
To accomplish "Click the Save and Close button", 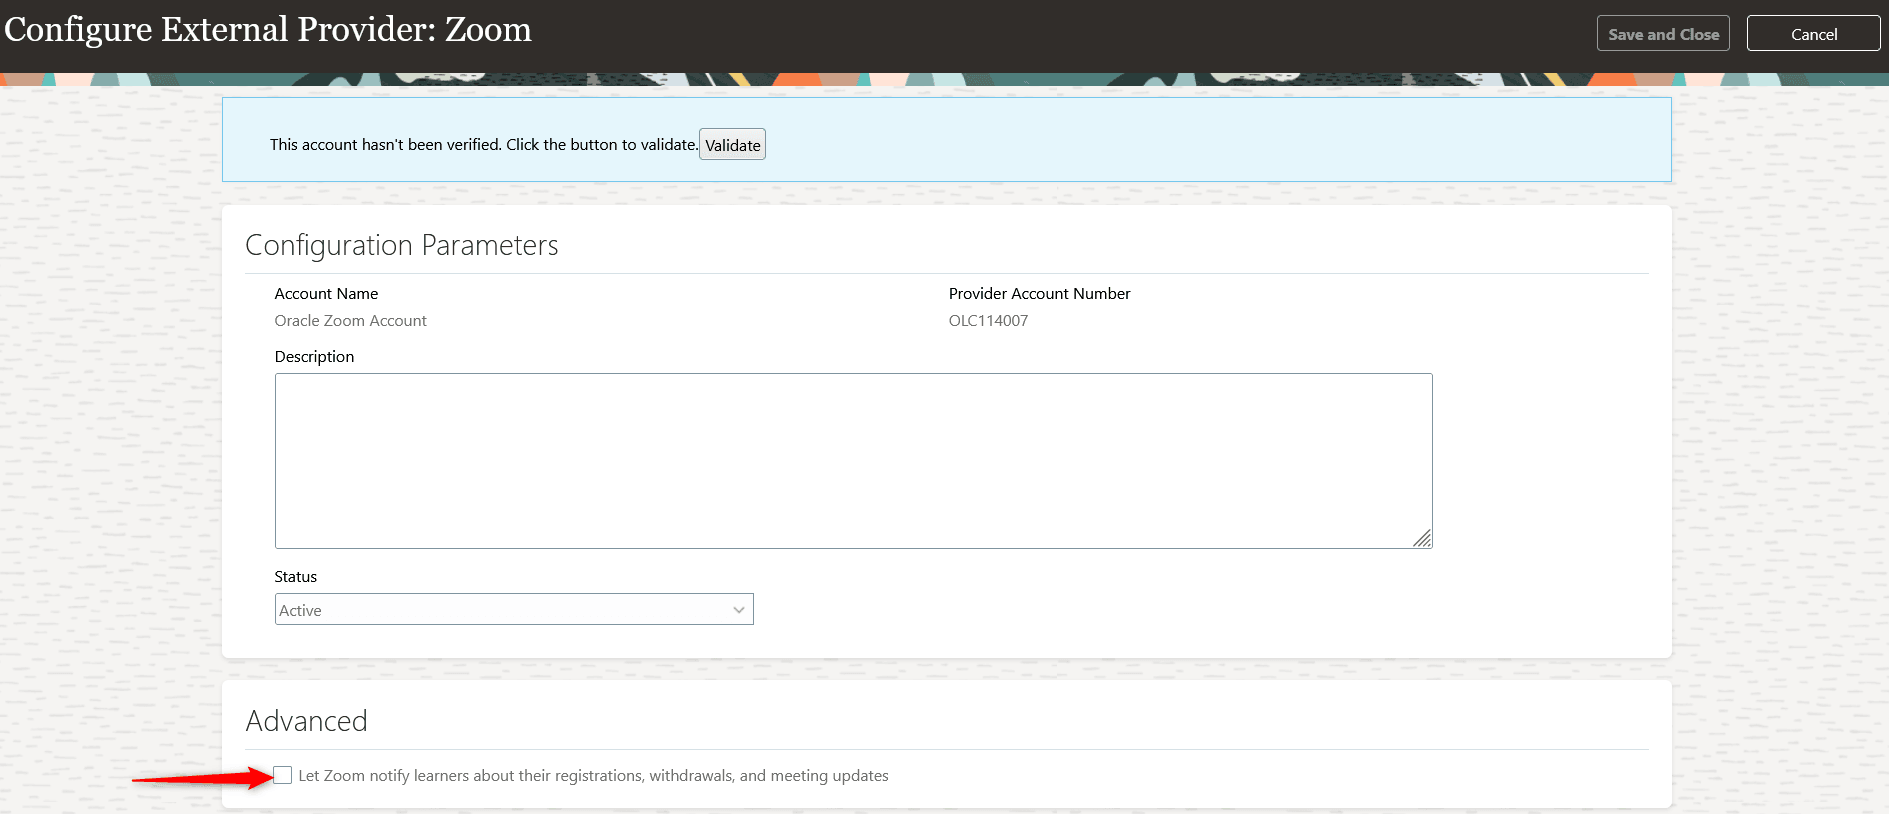I will pyautogui.click(x=1663, y=34).
